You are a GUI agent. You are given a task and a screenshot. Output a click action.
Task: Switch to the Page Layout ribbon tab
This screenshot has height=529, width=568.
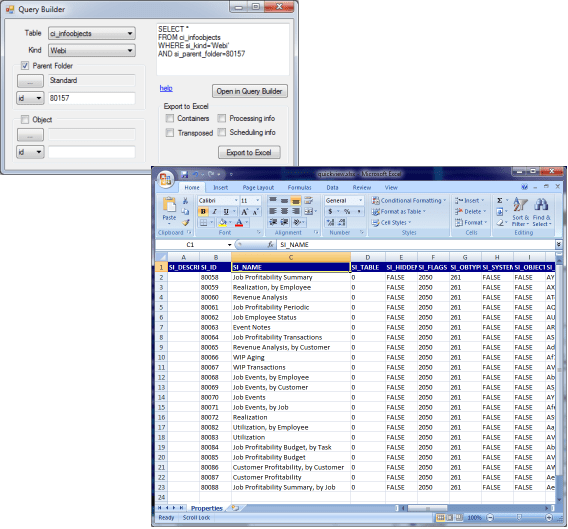258,187
